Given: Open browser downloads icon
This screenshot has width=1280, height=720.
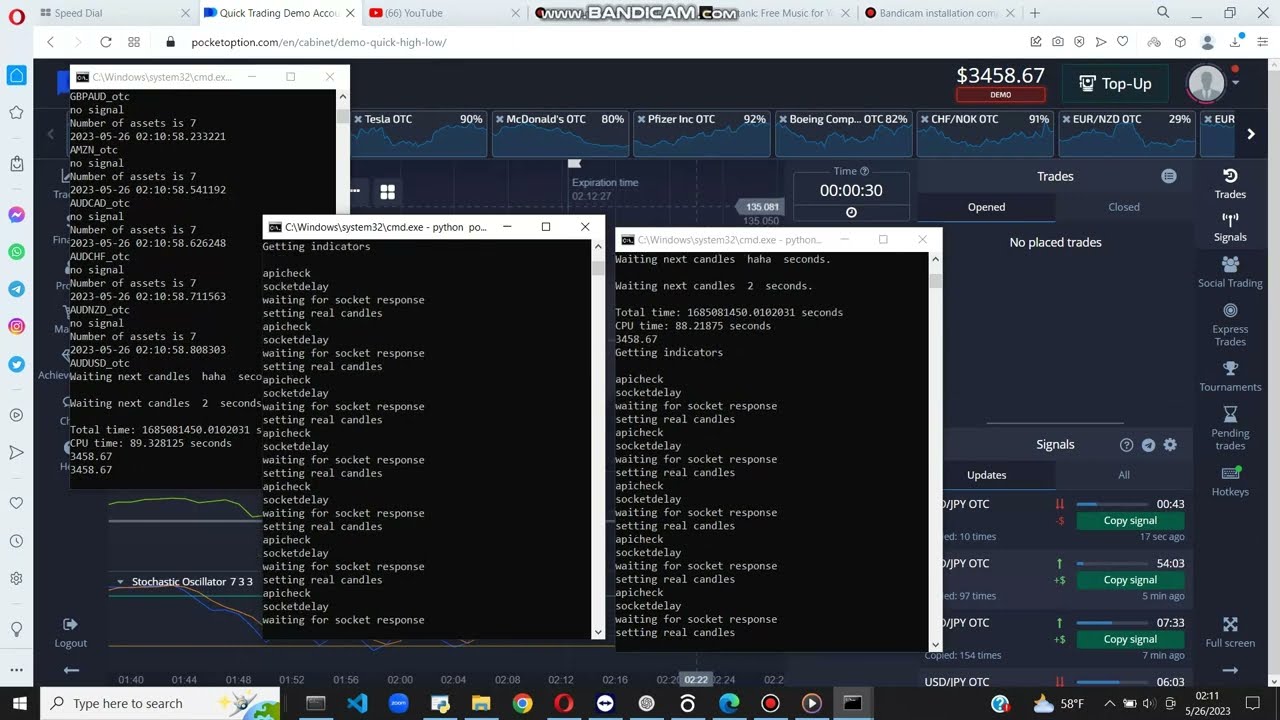Looking at the screenshot, I should pyautogui.click(x=1238, y=42).
